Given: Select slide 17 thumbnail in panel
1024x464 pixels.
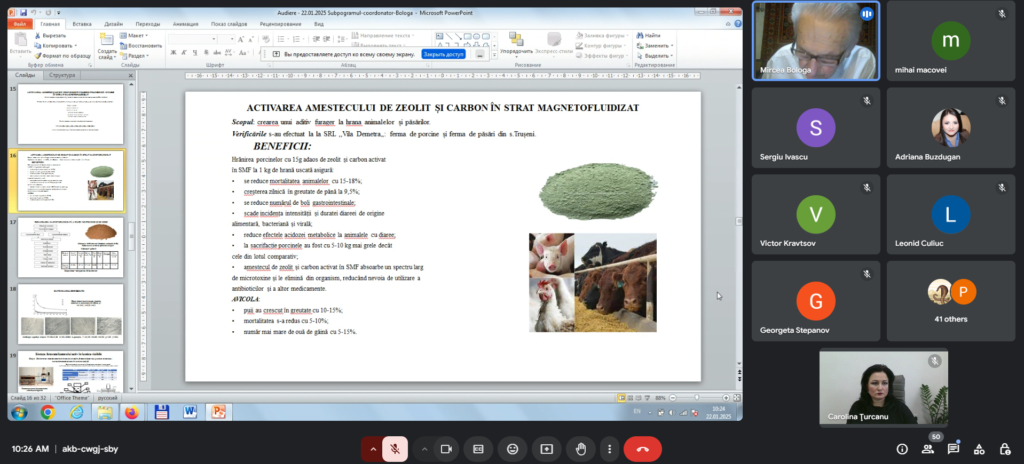Looking at the screenshot, I should (79, 246).
